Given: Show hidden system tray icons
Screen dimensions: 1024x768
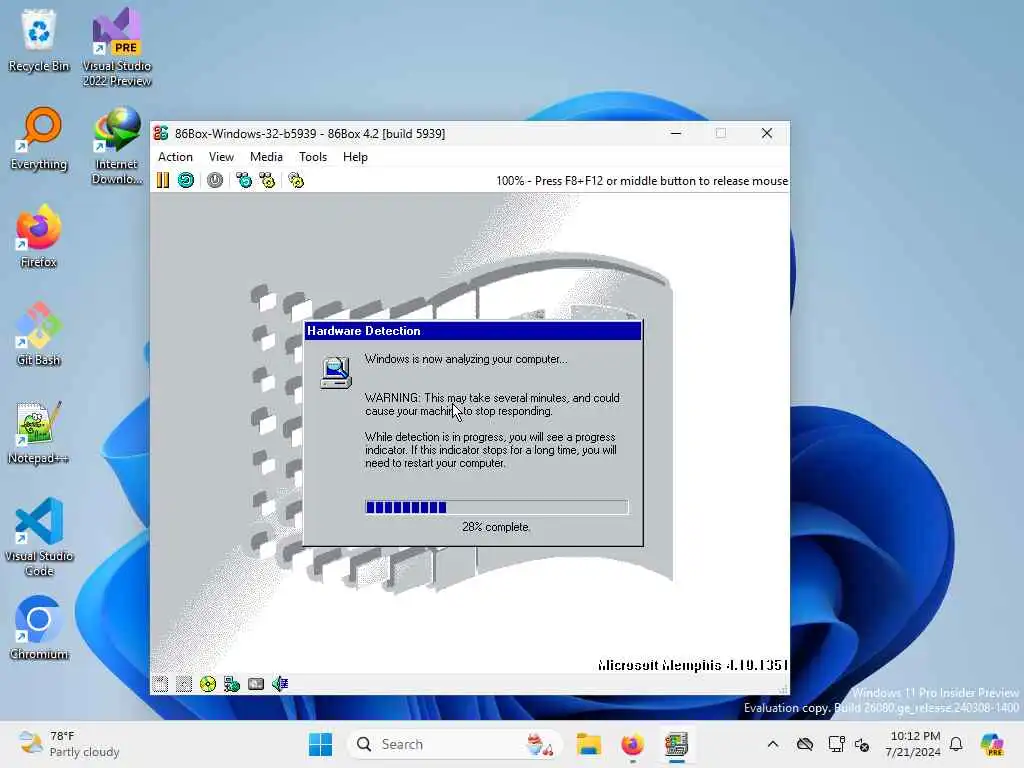Looking at the screenshot, I should [x=773, y=744].
